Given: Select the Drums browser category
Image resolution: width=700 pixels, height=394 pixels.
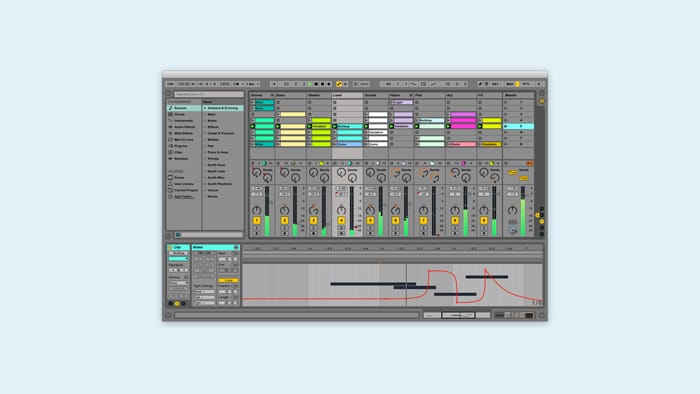Looking at the screenshot, I should pyautogui.click(x=184, y=114).
